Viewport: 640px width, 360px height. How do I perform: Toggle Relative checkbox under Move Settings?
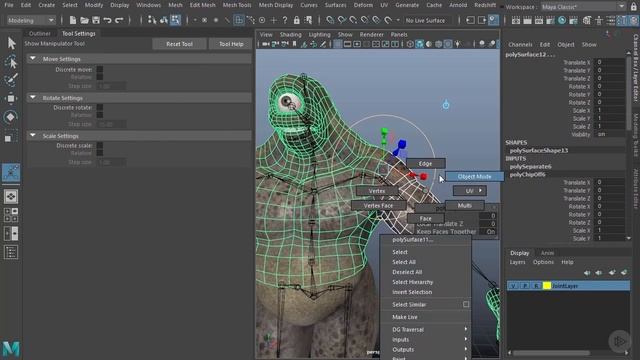[100, 77]
